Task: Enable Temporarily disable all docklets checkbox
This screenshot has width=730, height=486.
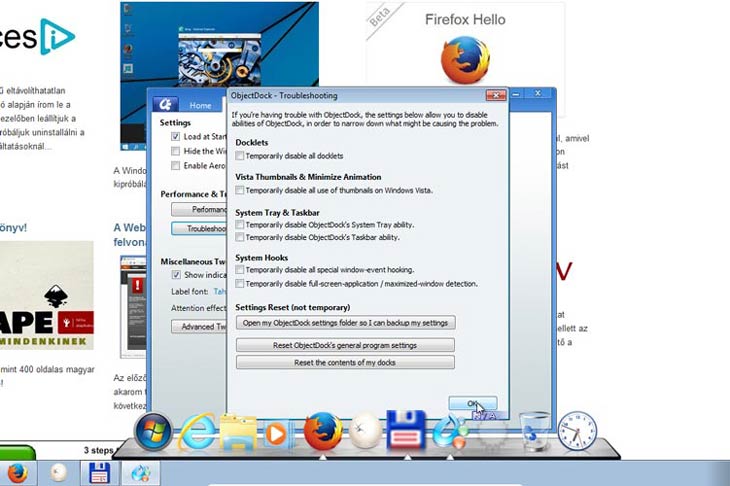Action: click(x=240, y=156)
